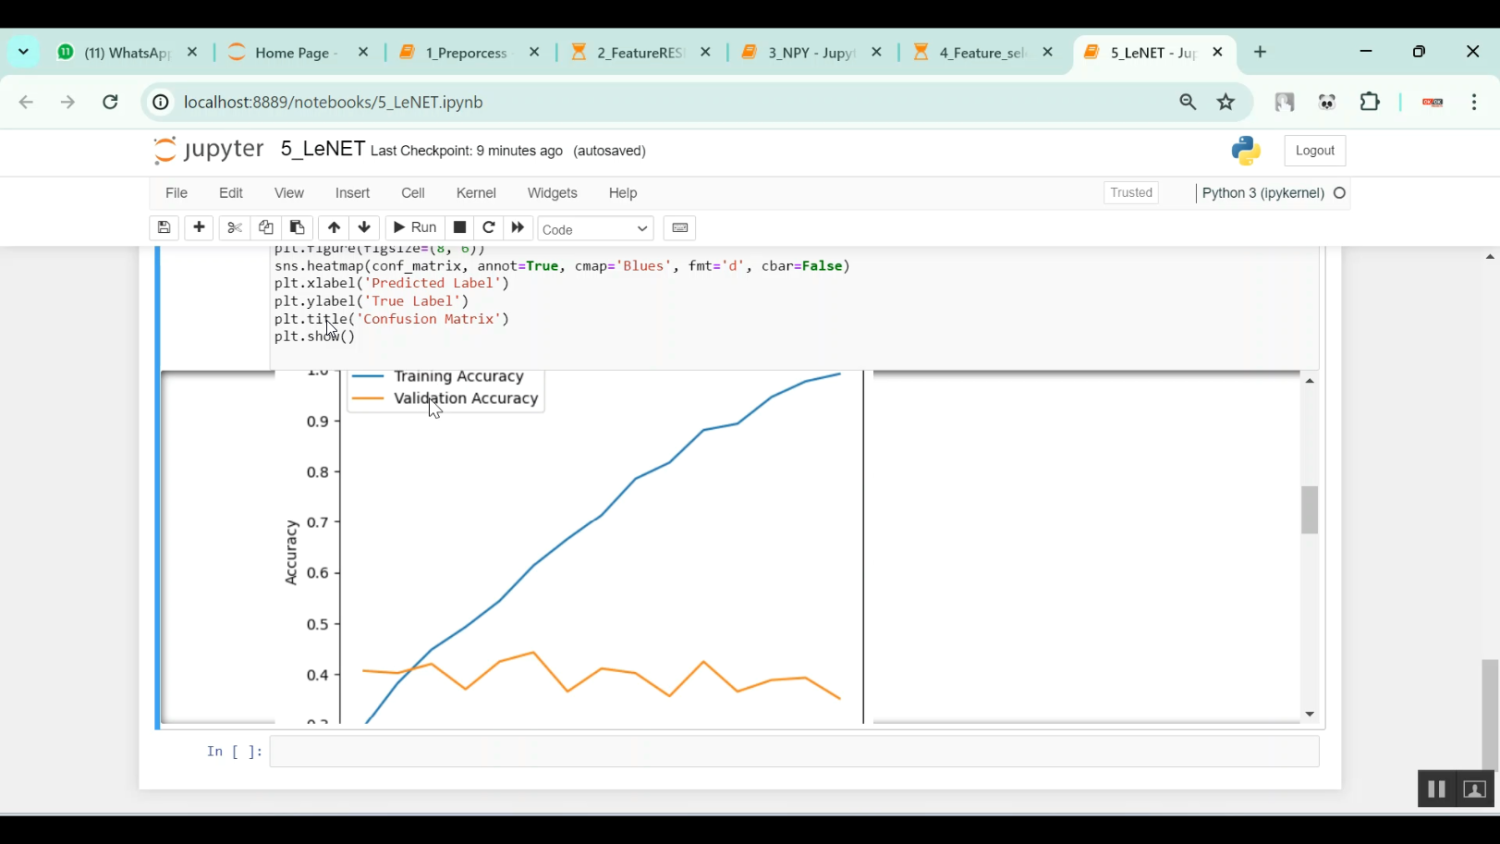The image size is (1500, 844).
Task: Open the command palette keyboard icon
Action: click(x=680, y=228)
